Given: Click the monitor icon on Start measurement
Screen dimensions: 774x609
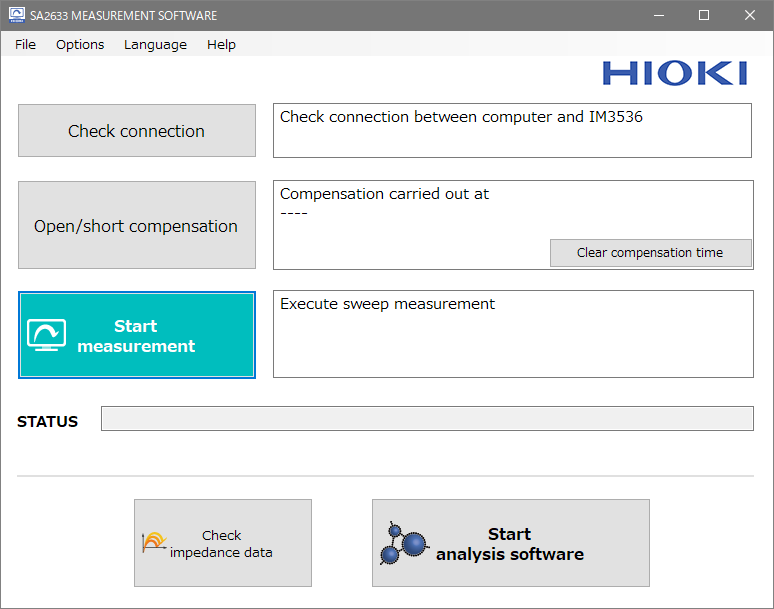Looking at the screenshot, I should pyautogui.click(x=46, y=335).
